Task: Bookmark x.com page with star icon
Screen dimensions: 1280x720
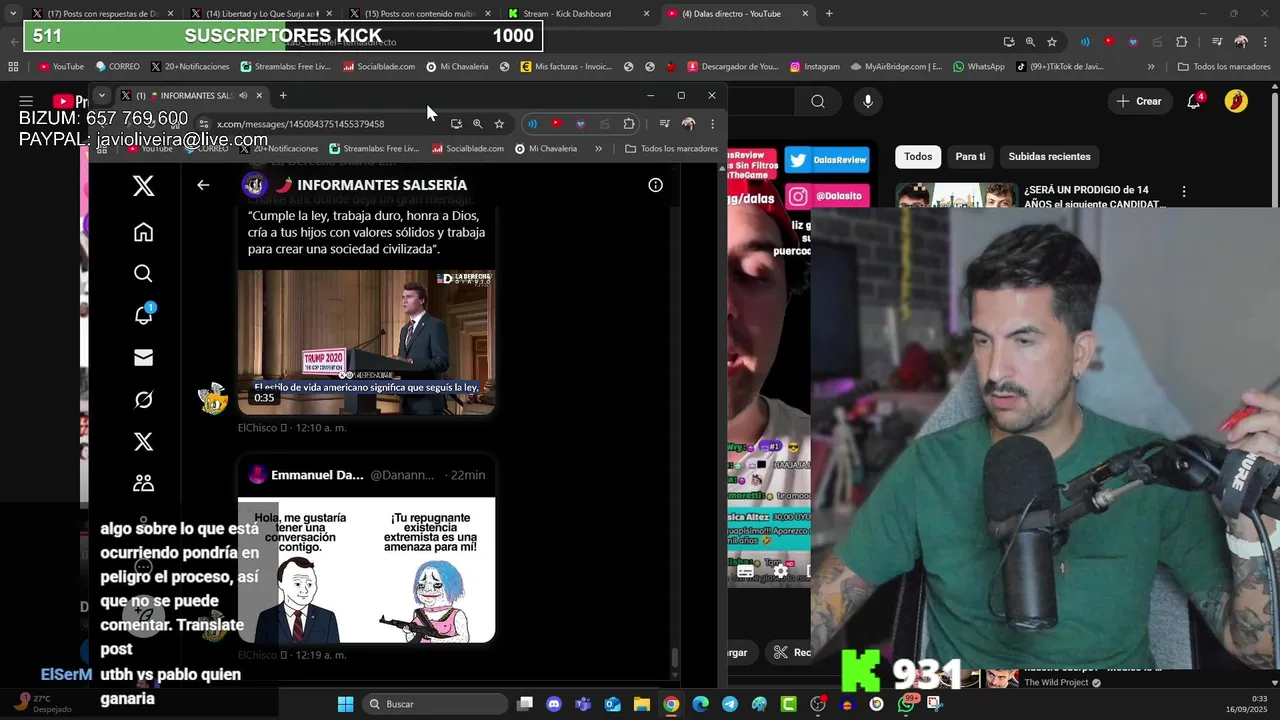Action: (499, 124)
